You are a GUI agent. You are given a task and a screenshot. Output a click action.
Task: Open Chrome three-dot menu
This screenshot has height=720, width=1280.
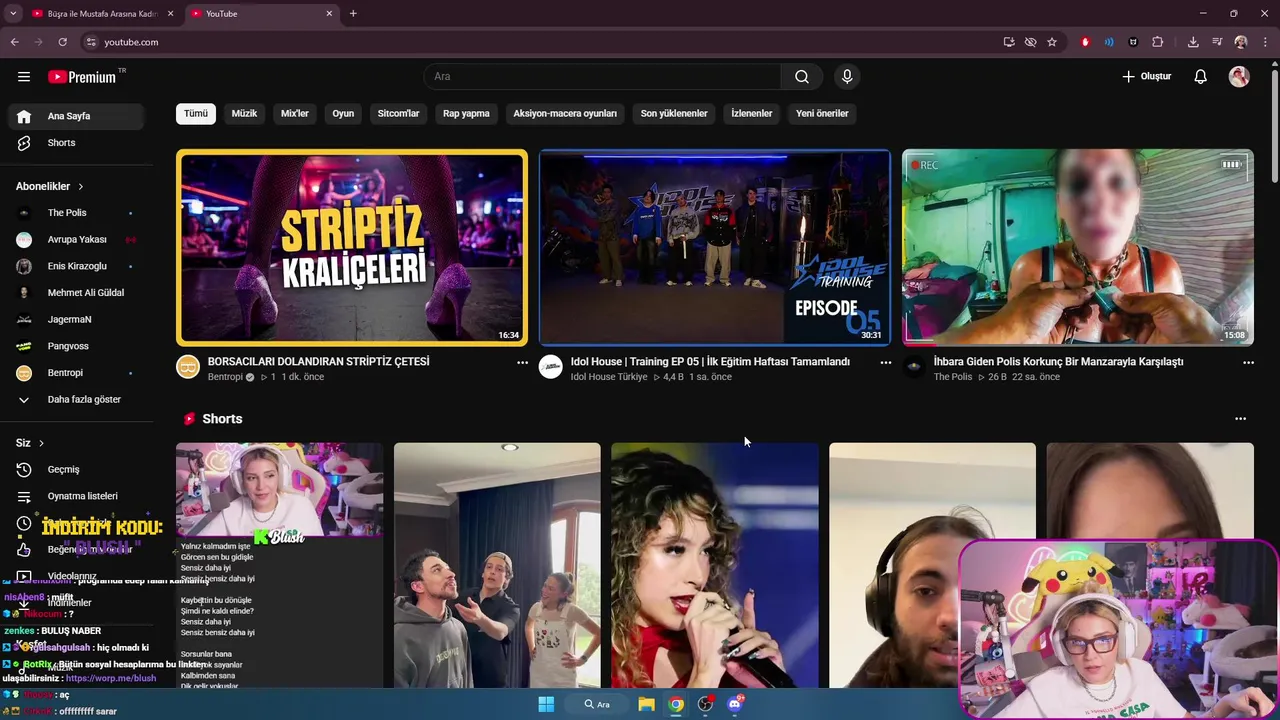point(1264,42)
